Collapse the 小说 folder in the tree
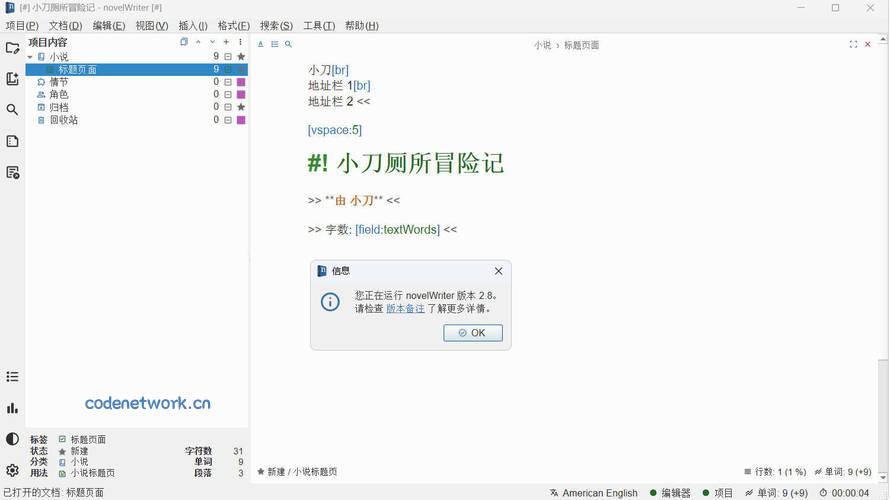The height and width of the screenshot is (500, 890). pos(30,57)
